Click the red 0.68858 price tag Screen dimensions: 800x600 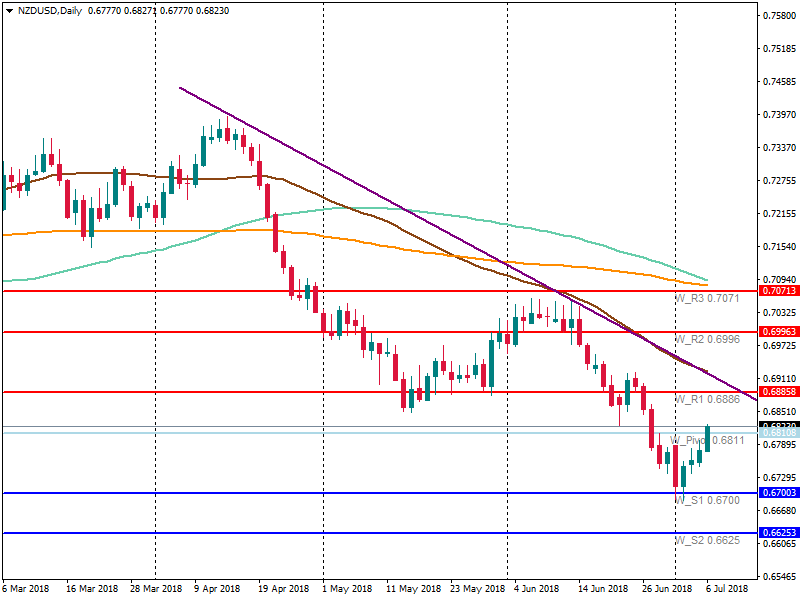pyautogui.click(x=778, y=392)
